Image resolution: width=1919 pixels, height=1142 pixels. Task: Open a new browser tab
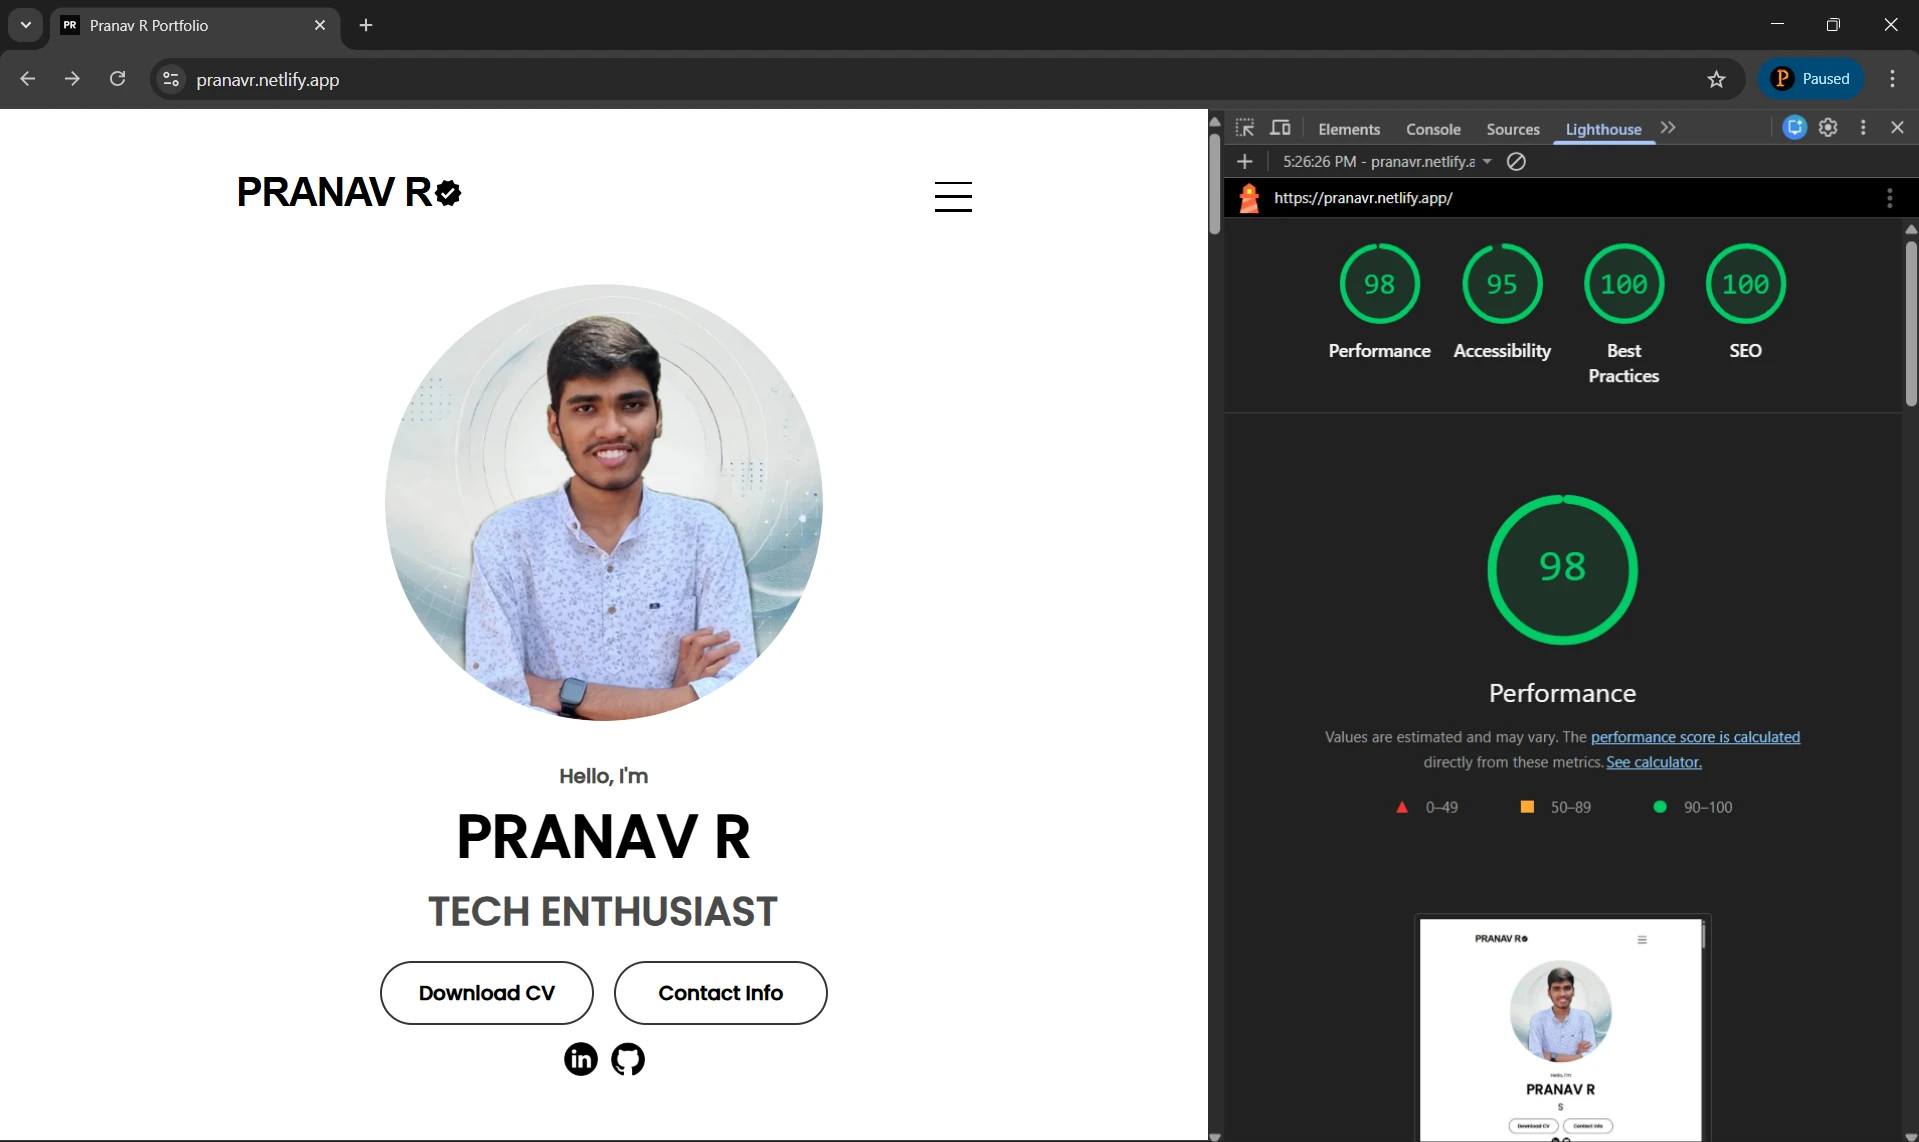tap(366, 25)
